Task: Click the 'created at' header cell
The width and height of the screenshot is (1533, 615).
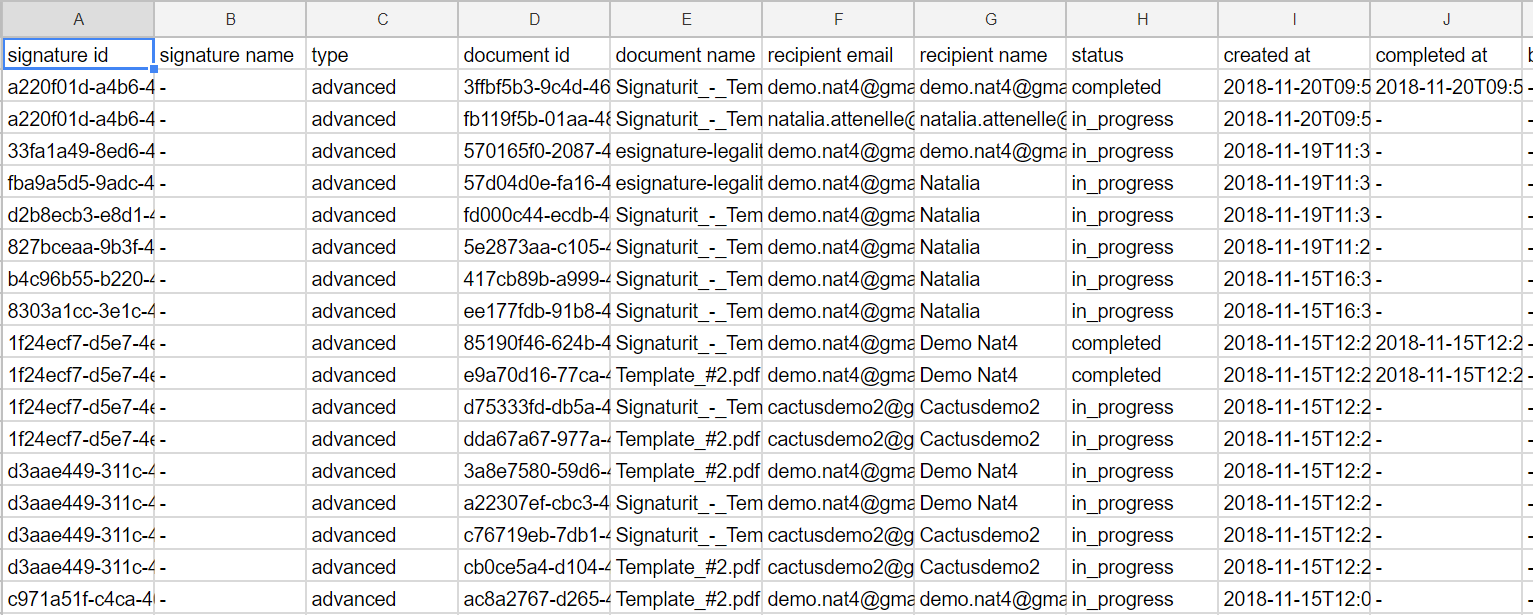Action: tap(1294, 55)
